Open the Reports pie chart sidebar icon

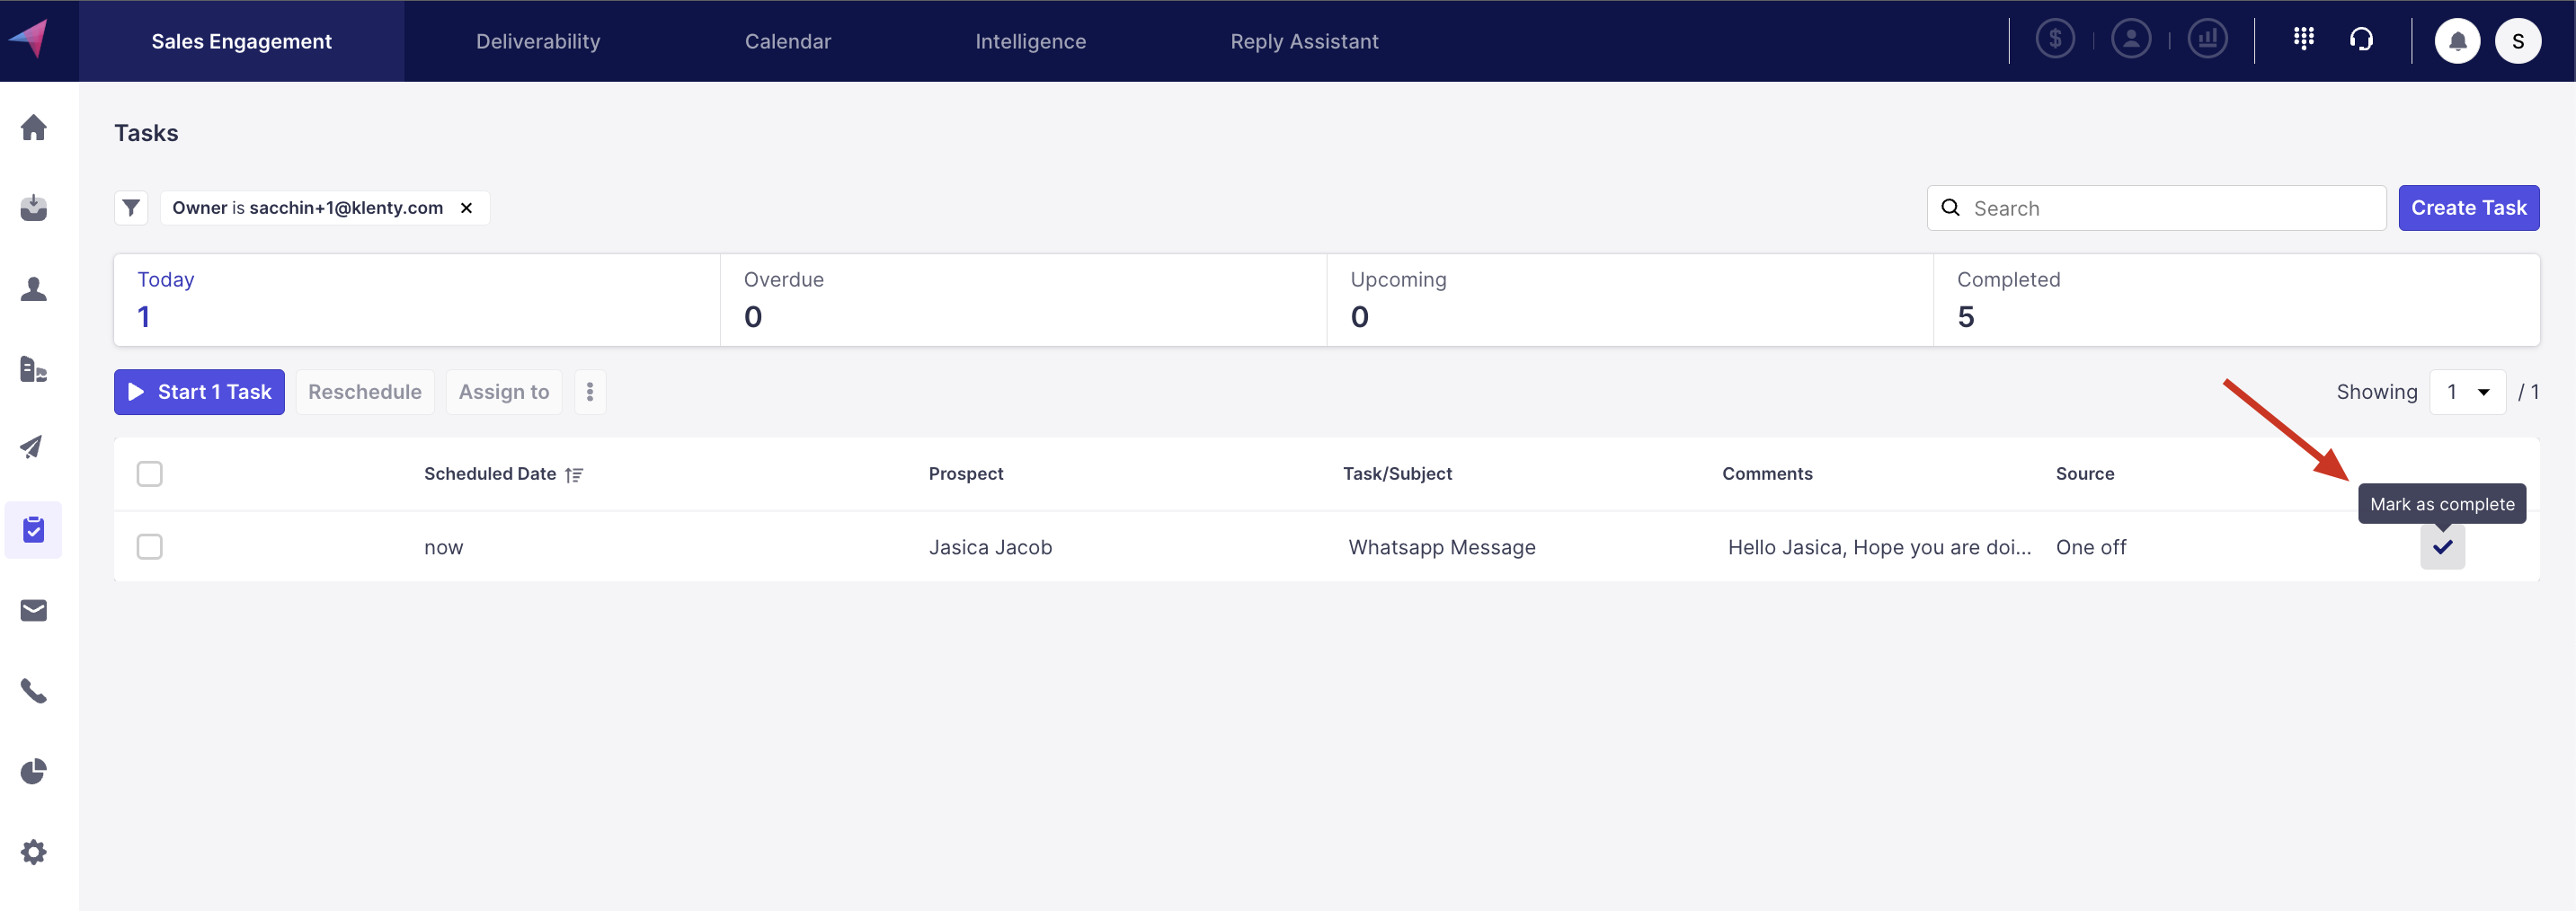tap(34, 771)
